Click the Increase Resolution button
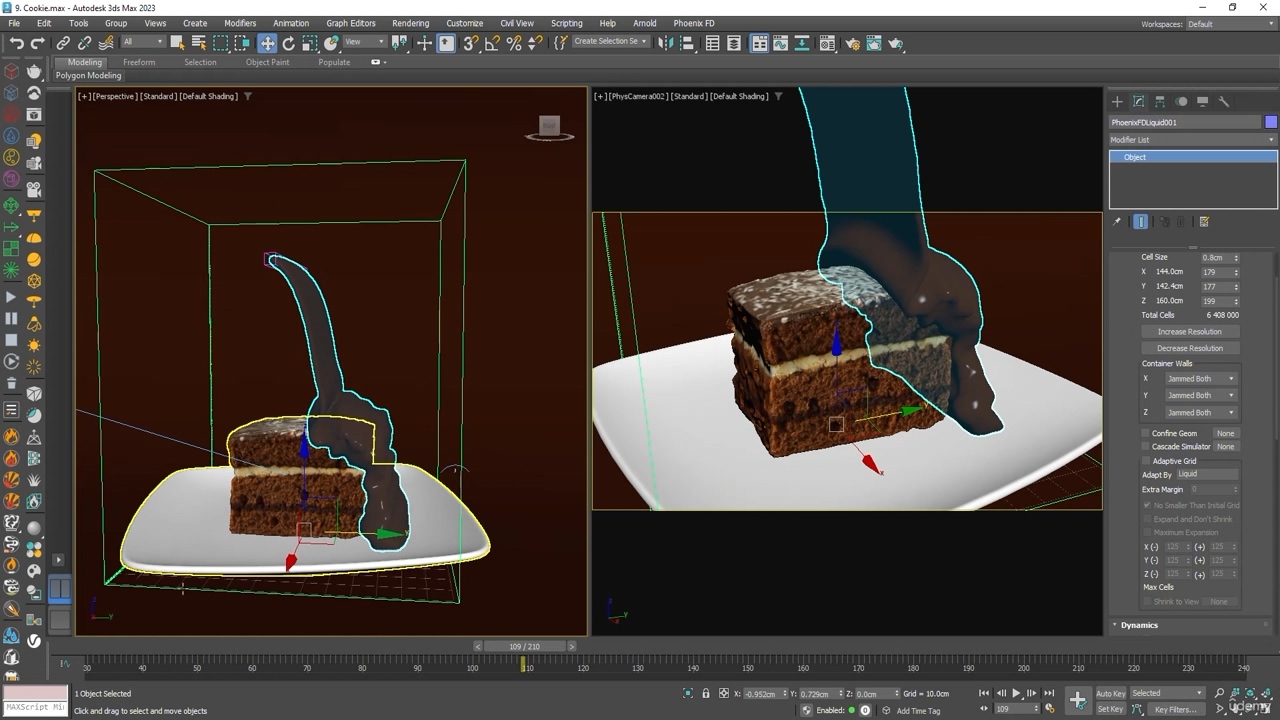 tap(1190, 331)
